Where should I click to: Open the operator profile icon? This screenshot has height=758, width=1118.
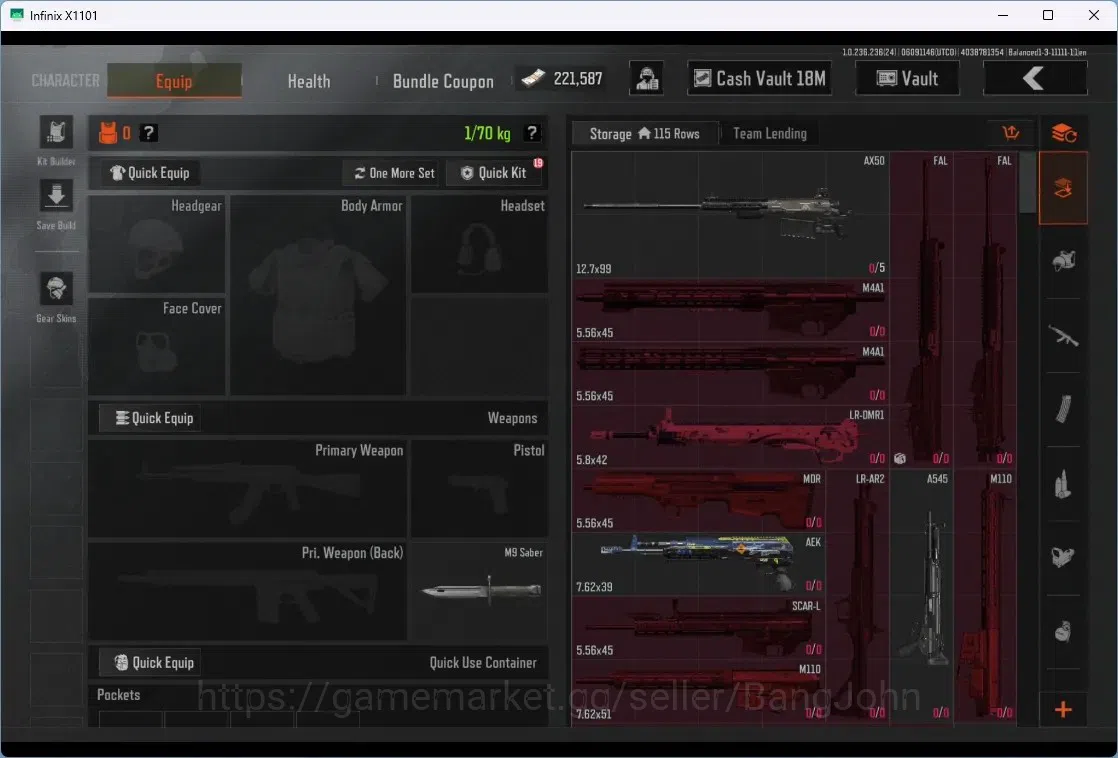tap(647, 78)
